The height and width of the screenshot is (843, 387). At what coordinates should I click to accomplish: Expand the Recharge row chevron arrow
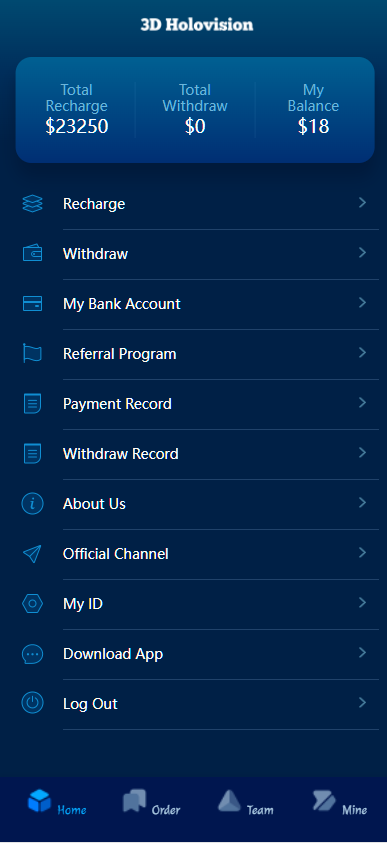click(x=362, y=203)
